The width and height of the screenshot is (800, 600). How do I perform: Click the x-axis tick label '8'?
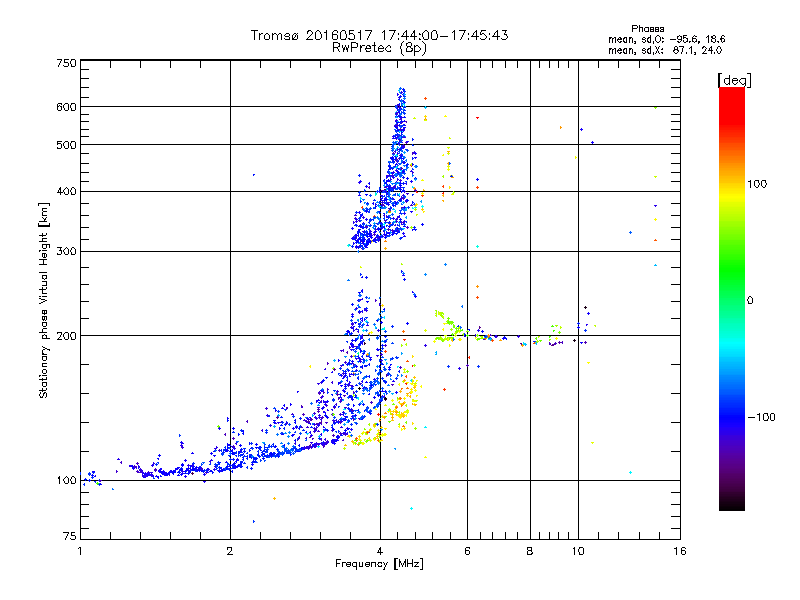tap(530, 551)
